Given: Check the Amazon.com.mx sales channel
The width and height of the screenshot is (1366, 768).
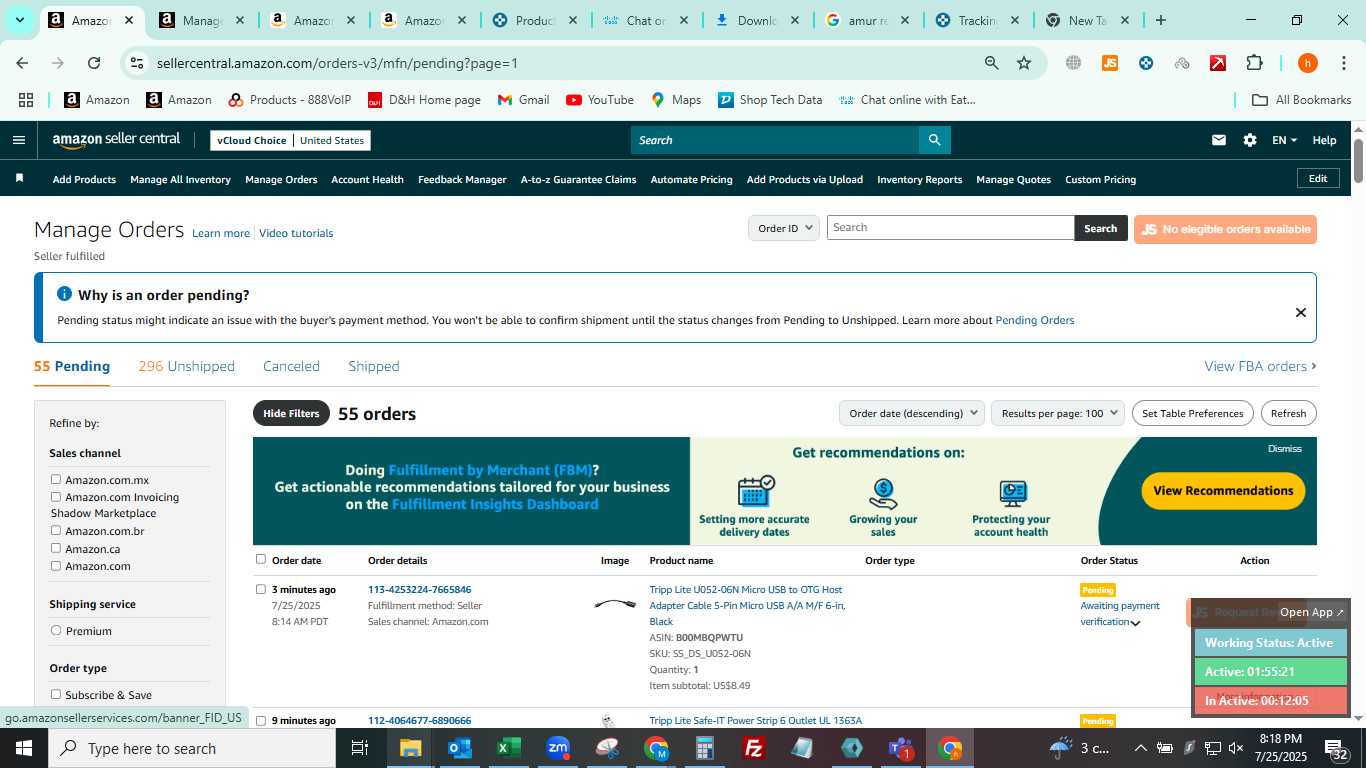Looking at the screenshot, I should 56,480.
